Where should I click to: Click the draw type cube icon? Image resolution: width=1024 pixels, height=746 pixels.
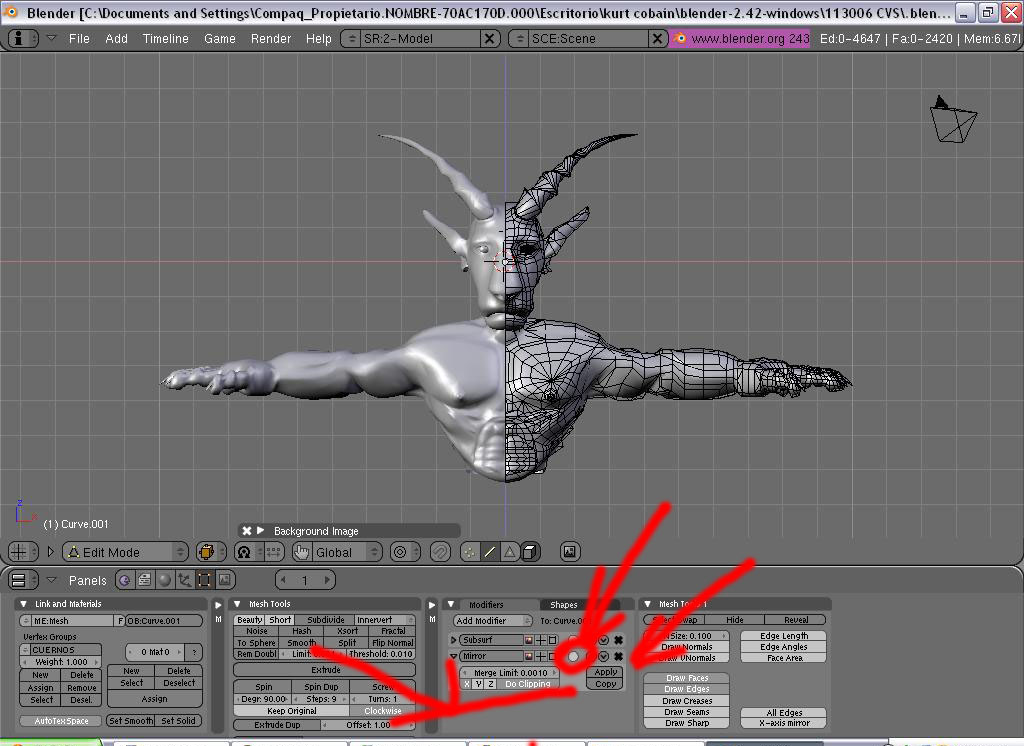[x=207, y=552]
